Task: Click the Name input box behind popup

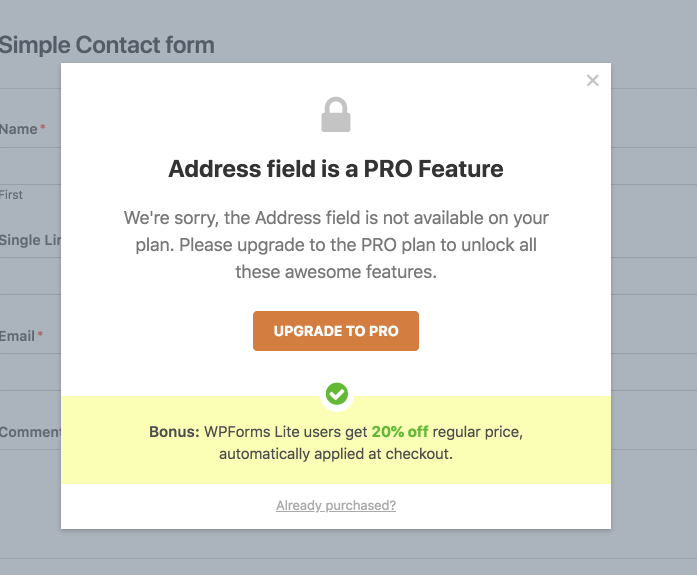Action: [30, 166]
